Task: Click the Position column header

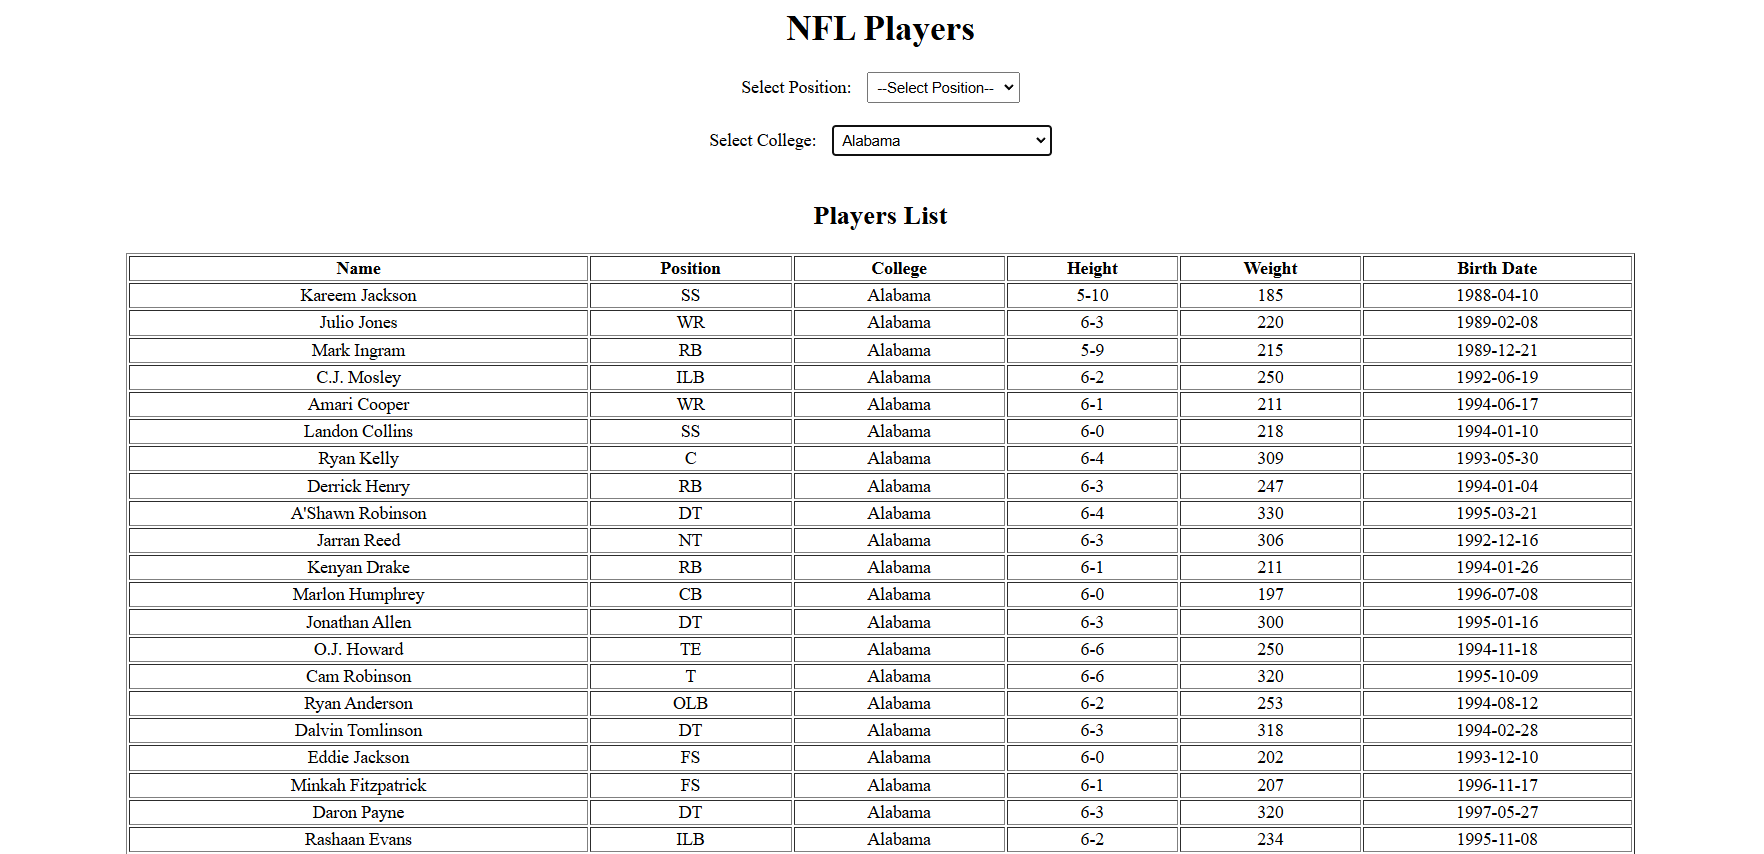Action: (x=690, y=268)
